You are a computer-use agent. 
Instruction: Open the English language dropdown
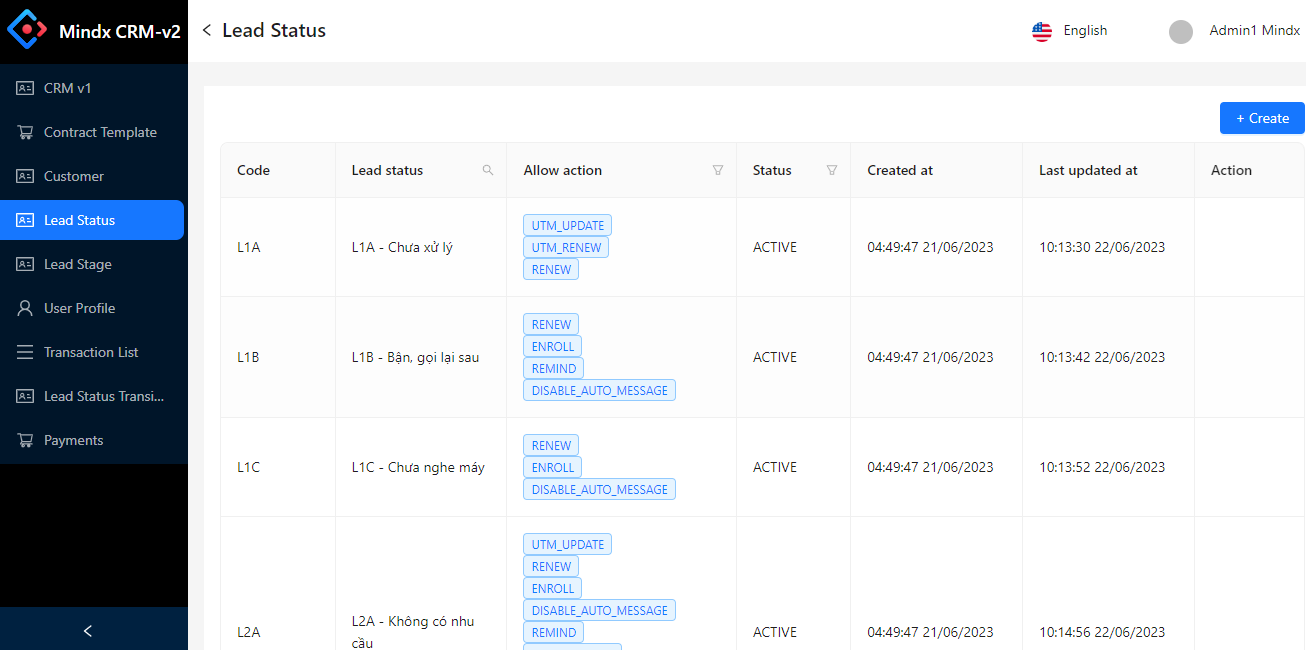(x=1084, y=31)
